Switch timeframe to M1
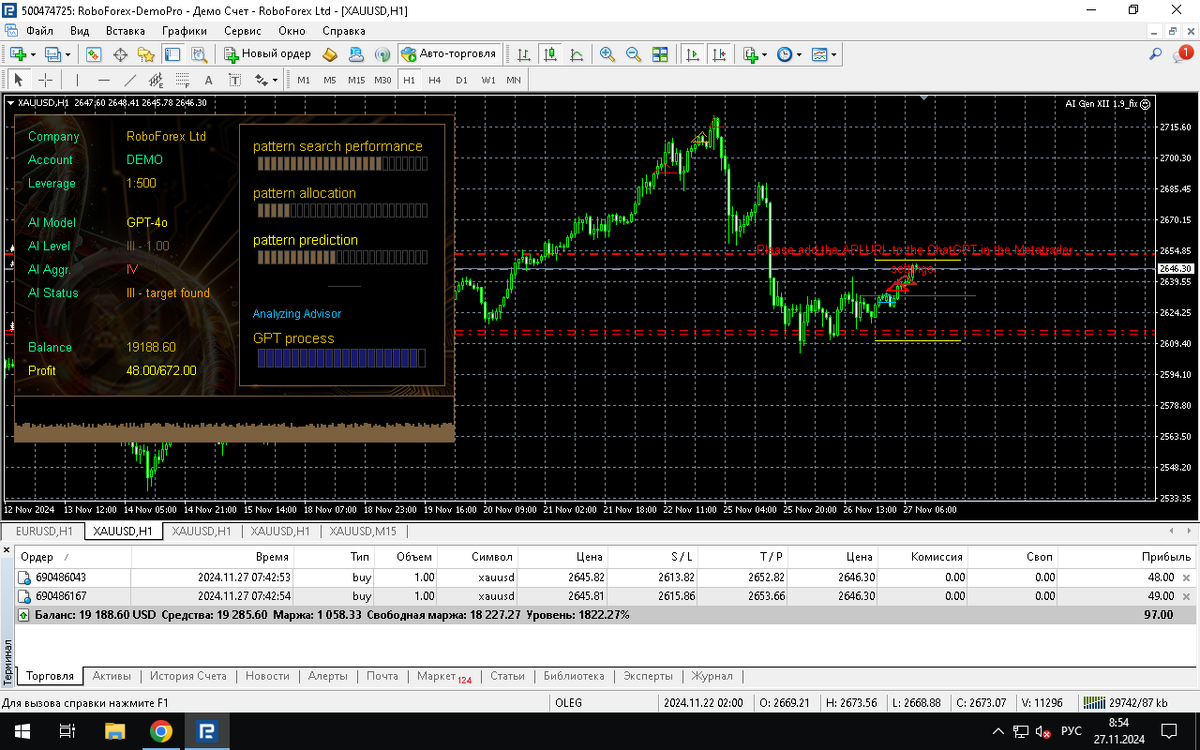The height and width of the screenshot is (750, 1200). [304, 80]
